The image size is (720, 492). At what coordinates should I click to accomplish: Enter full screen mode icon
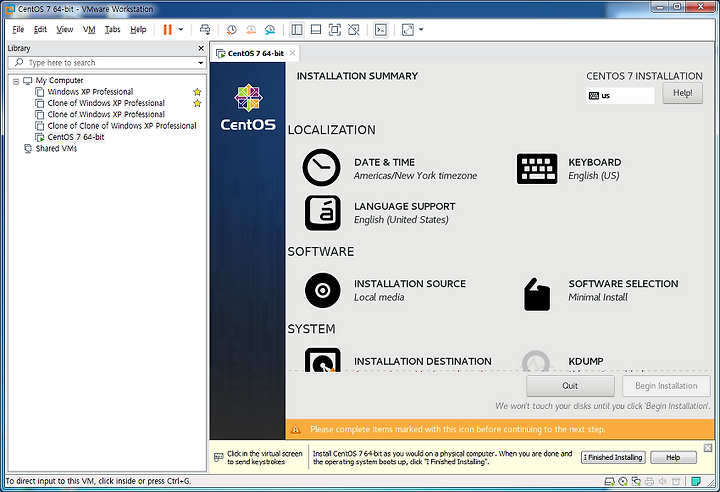click(335, 30)
